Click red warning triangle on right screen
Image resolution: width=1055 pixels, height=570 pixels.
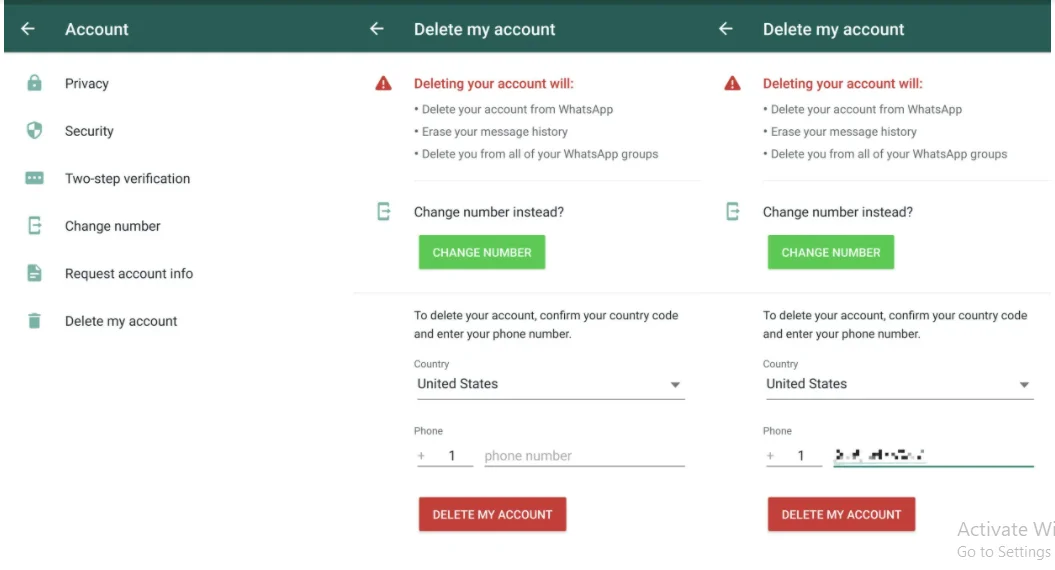[x=732, y=83]
